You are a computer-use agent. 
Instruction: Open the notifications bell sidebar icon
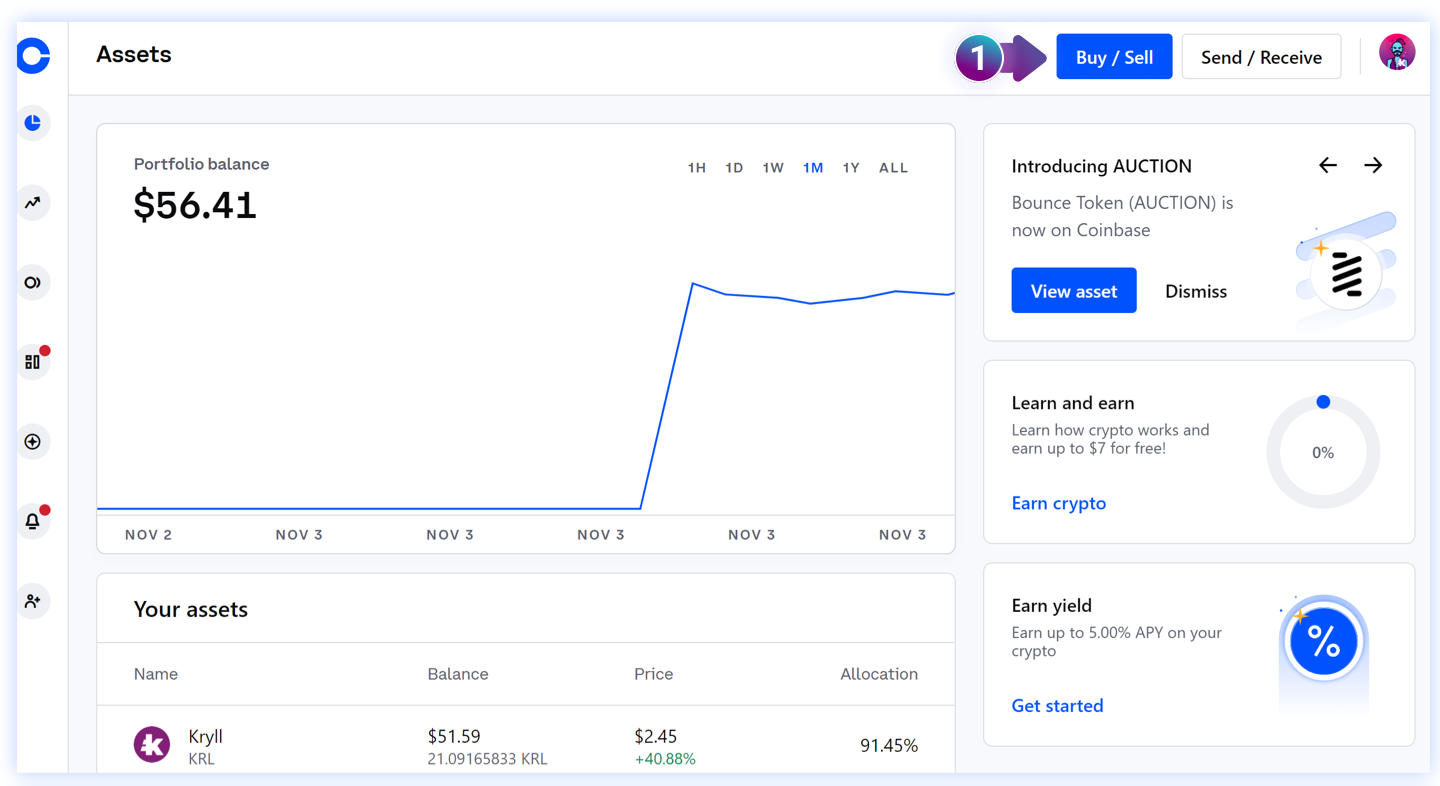click(33, 521)
